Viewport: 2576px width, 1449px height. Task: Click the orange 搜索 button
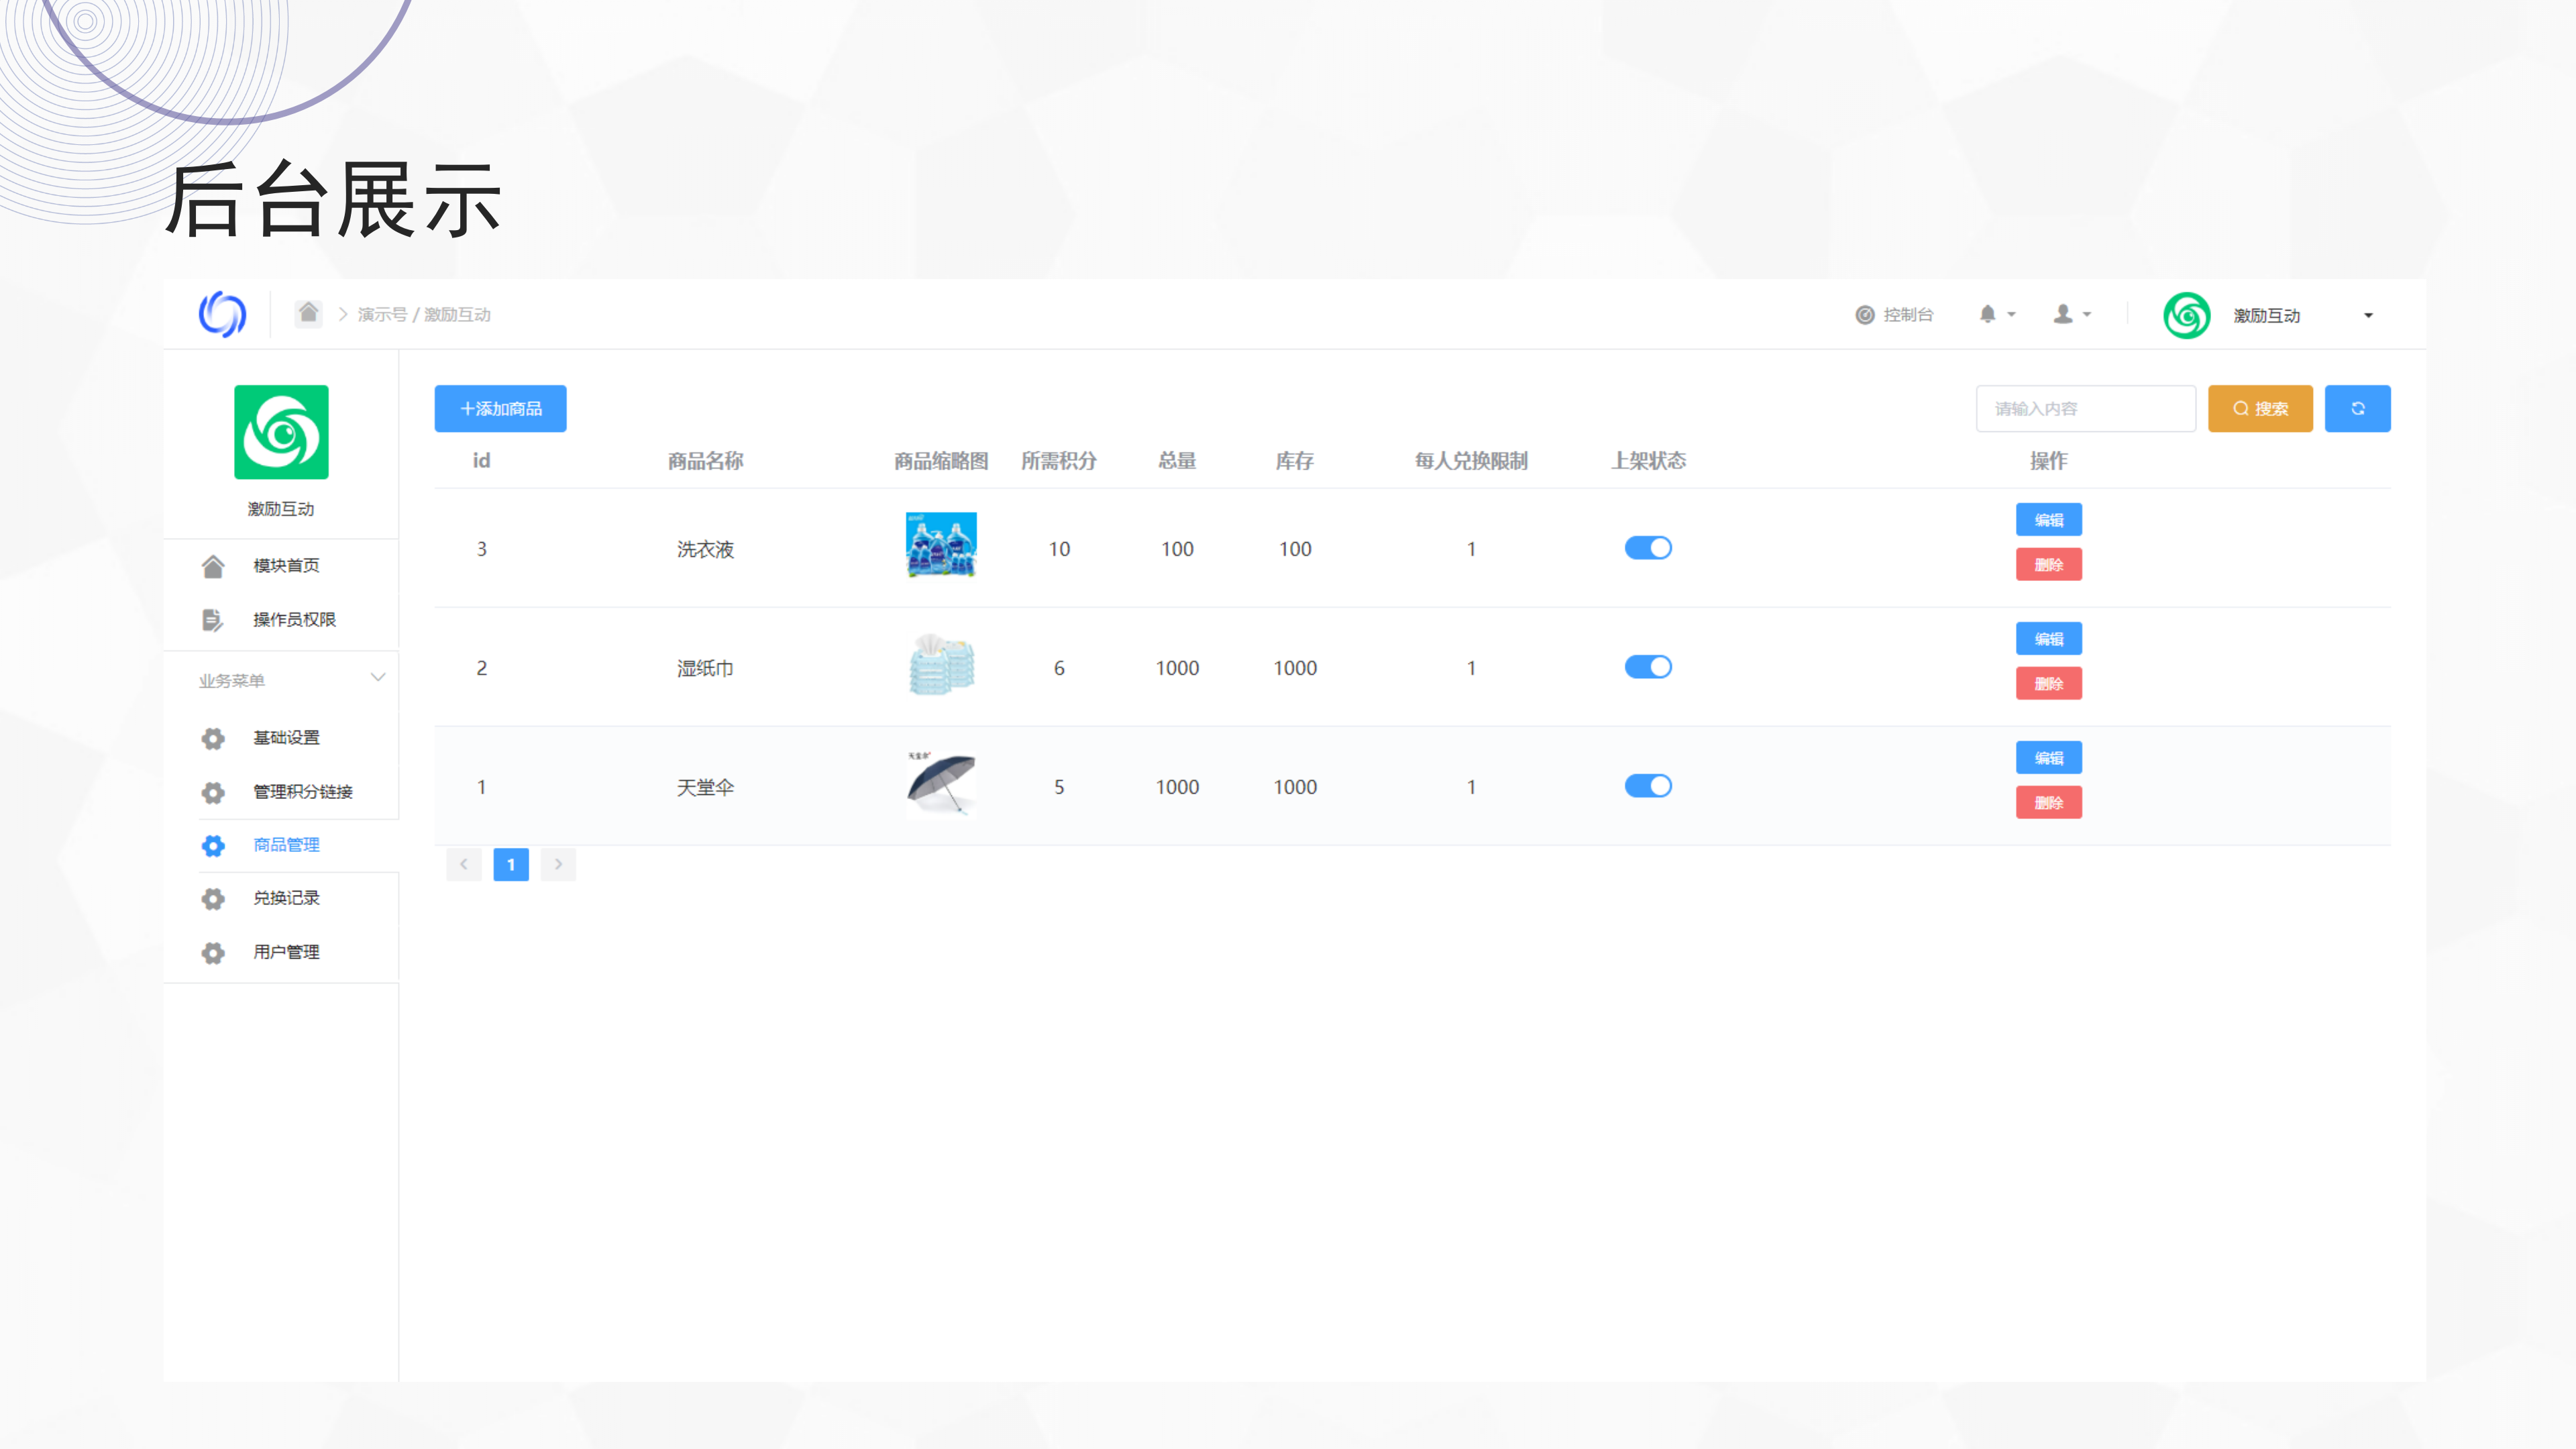2260,408
